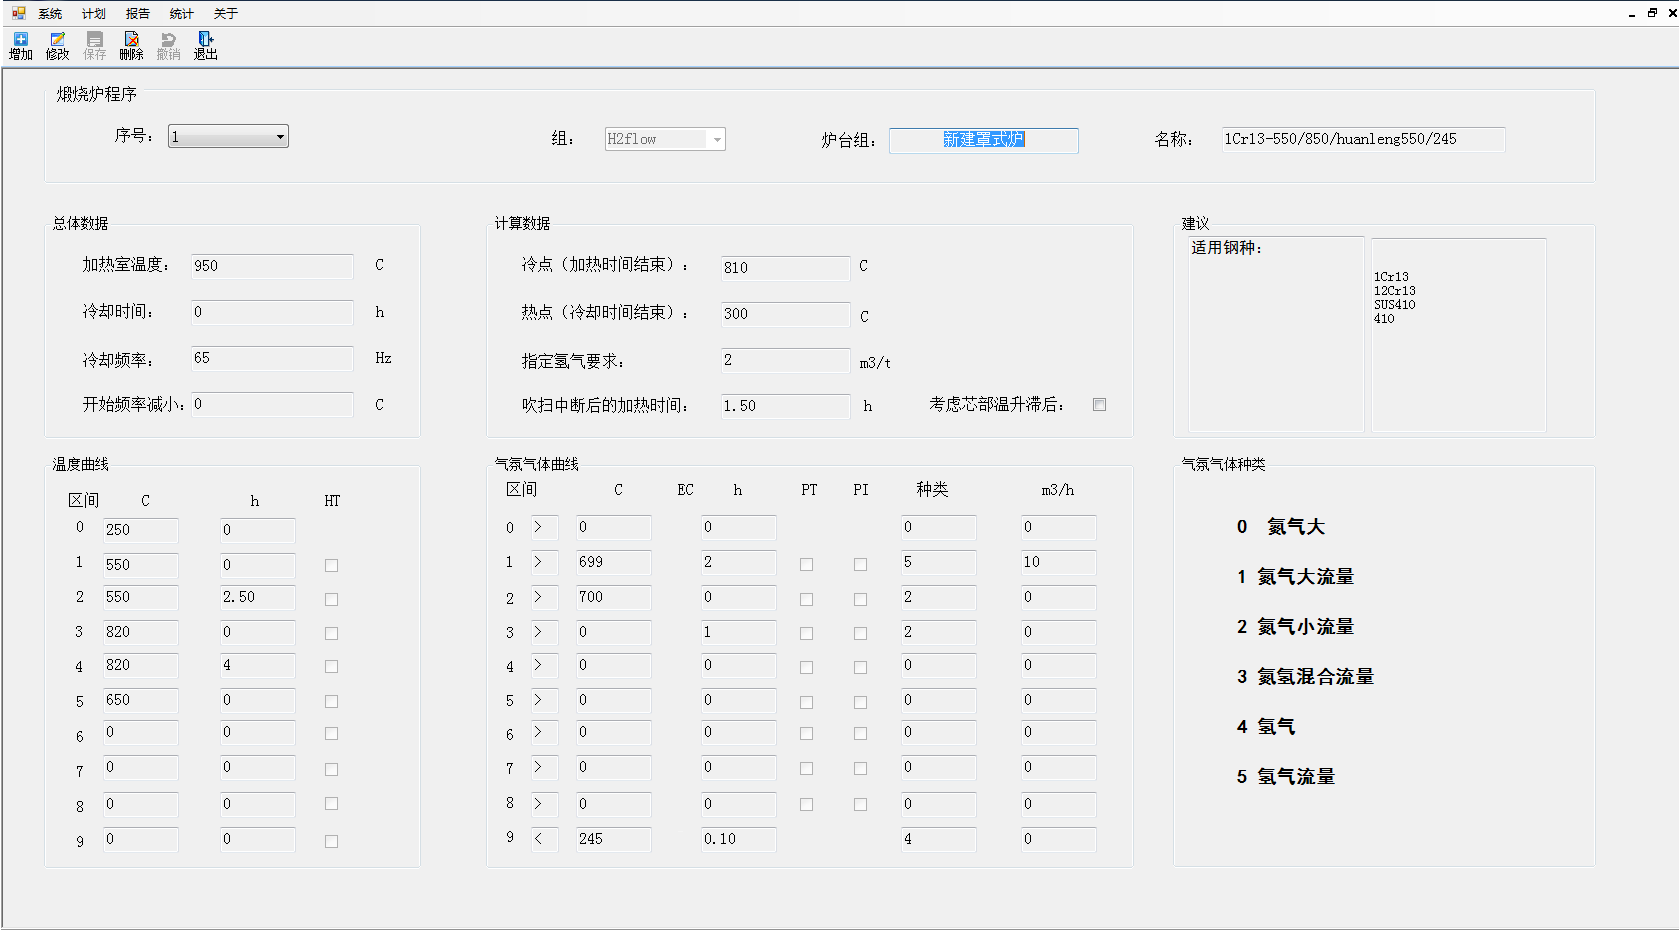Click the 删除 (Delete) toolbar icon
This screenshot has width=1679, height=939.
pos(131,45)
